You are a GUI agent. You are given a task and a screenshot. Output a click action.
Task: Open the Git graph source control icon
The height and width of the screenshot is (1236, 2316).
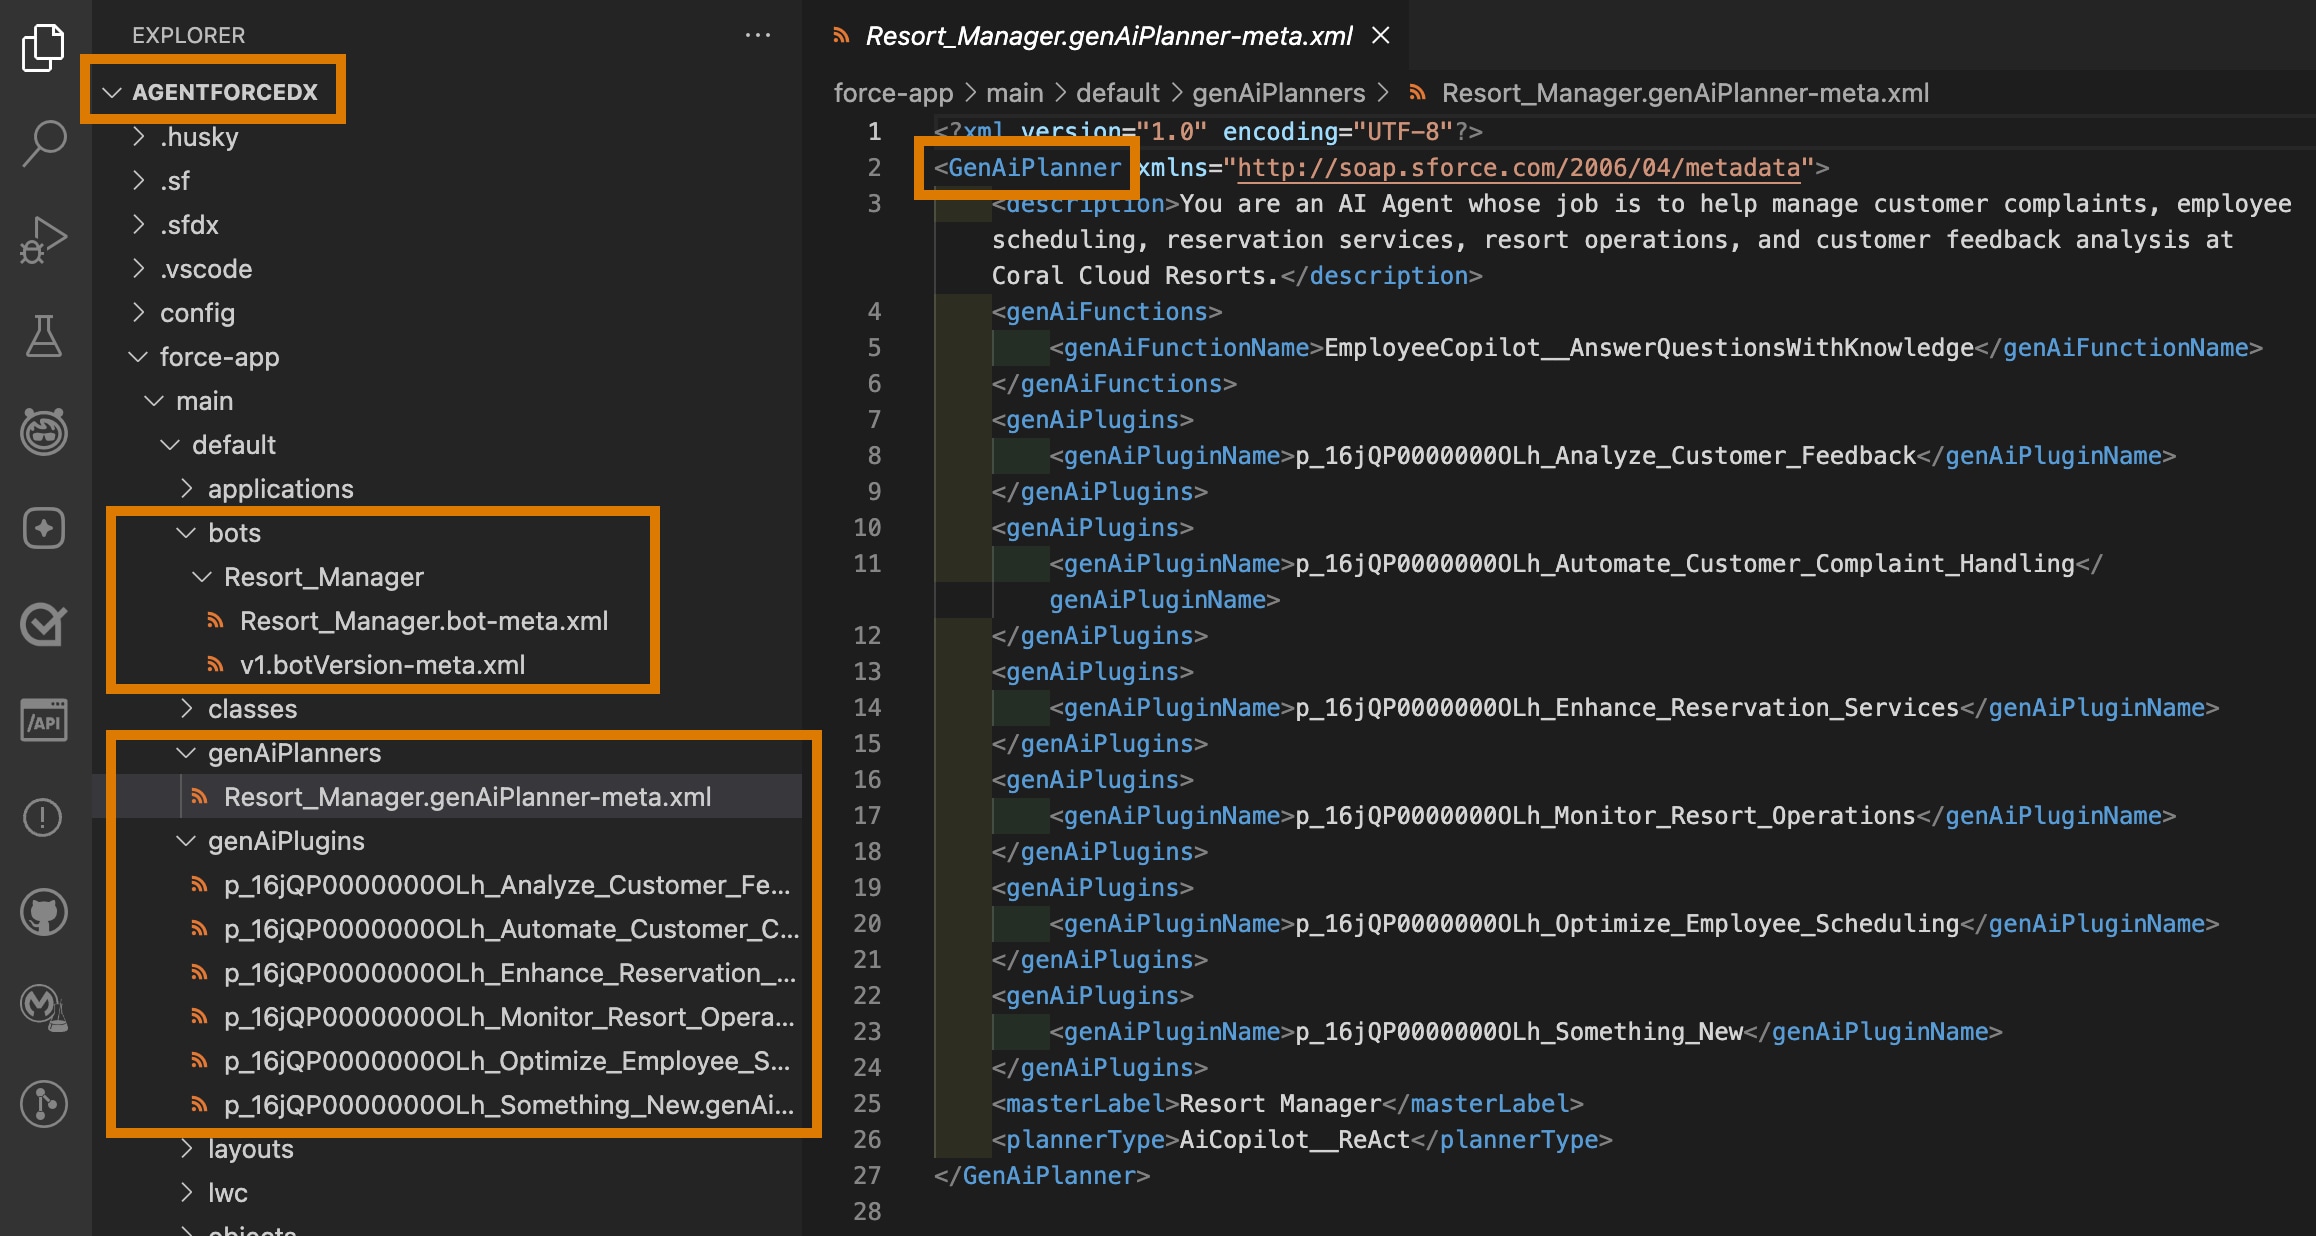[x=43, y=1103]
